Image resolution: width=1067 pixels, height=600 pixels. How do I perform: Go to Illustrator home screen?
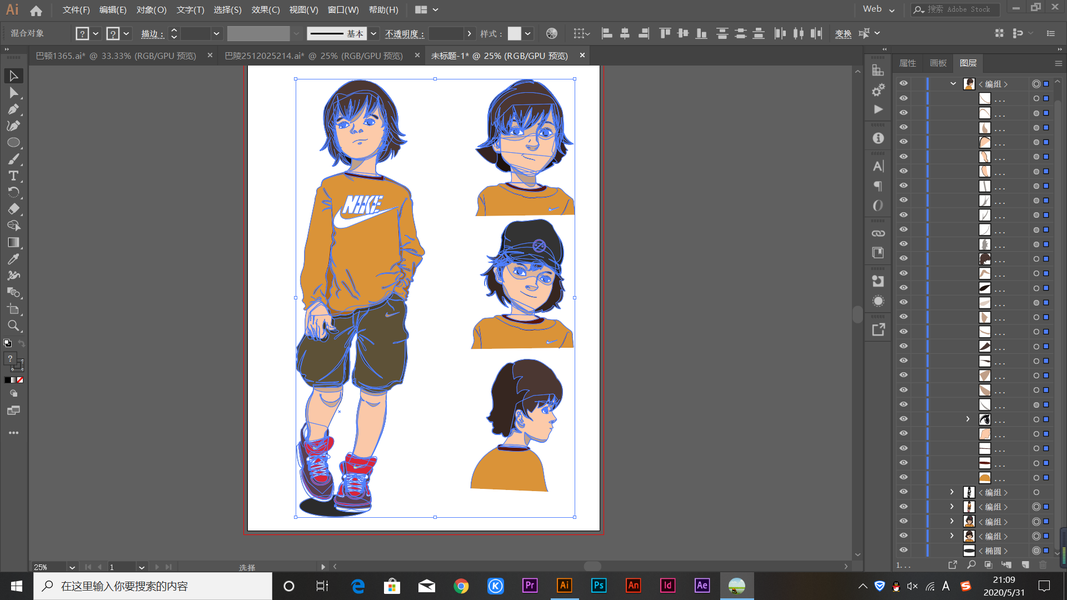pyautogui.click(x=36, y=10)
